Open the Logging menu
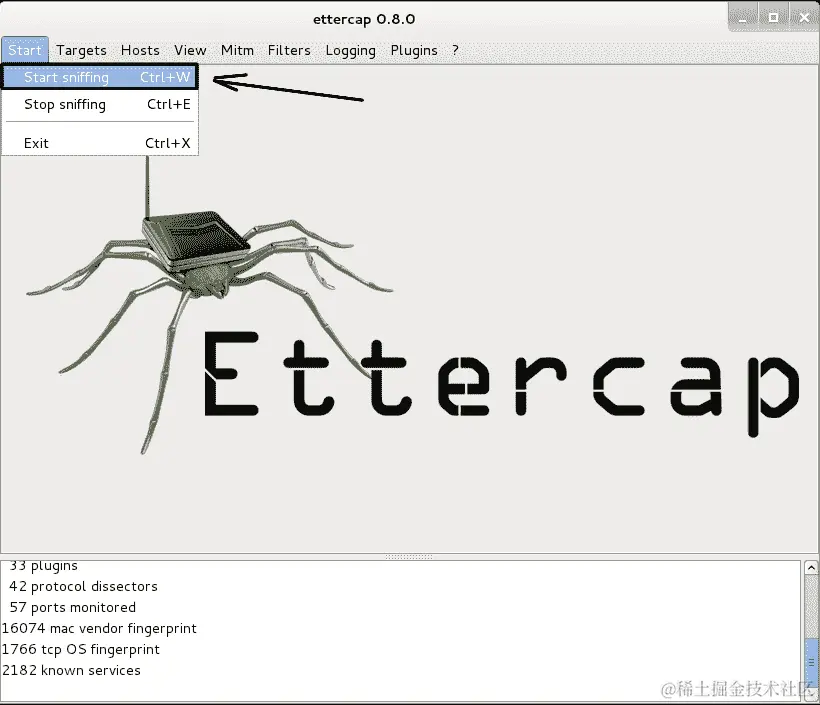The image size is (820, 705). [x=350, y=50]
